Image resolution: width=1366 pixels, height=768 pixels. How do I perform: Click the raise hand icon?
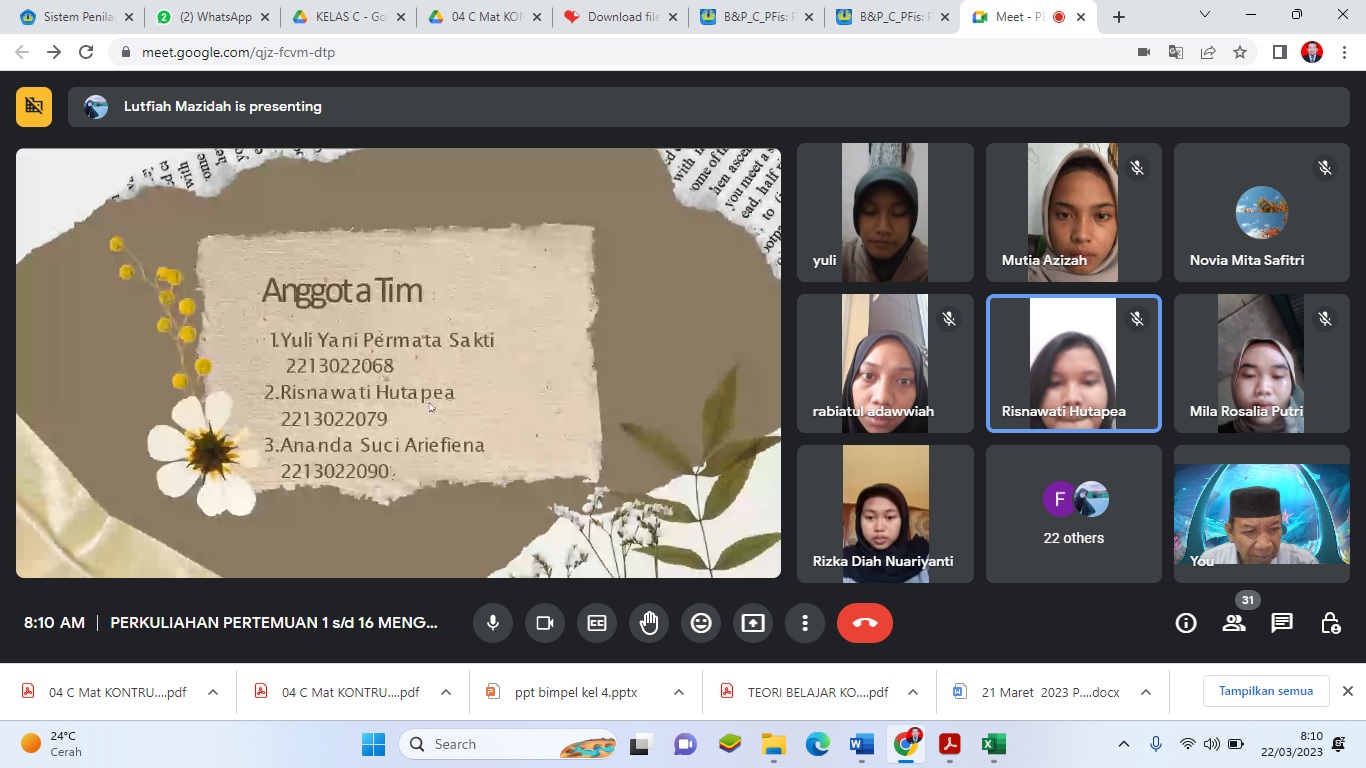[649, 623]
